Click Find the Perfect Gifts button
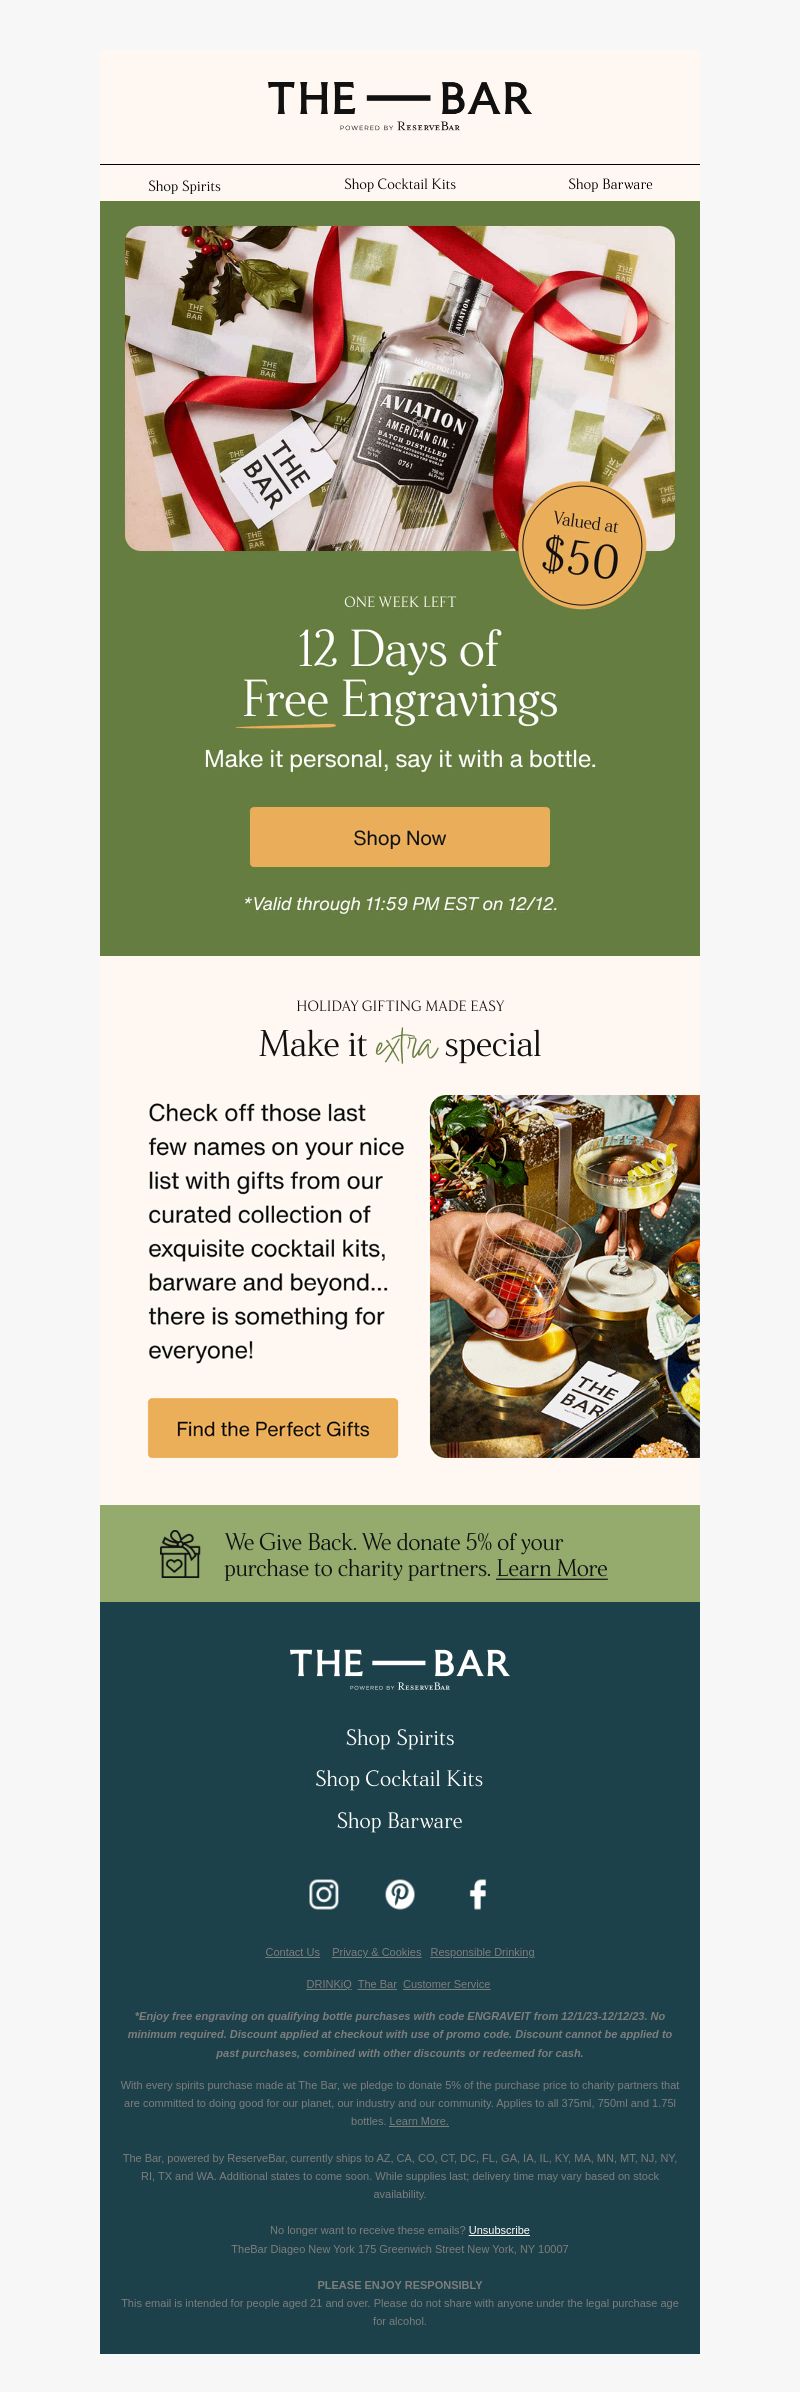The width and height of the screenshot is (800, 2392). (x=273, y=1428)
